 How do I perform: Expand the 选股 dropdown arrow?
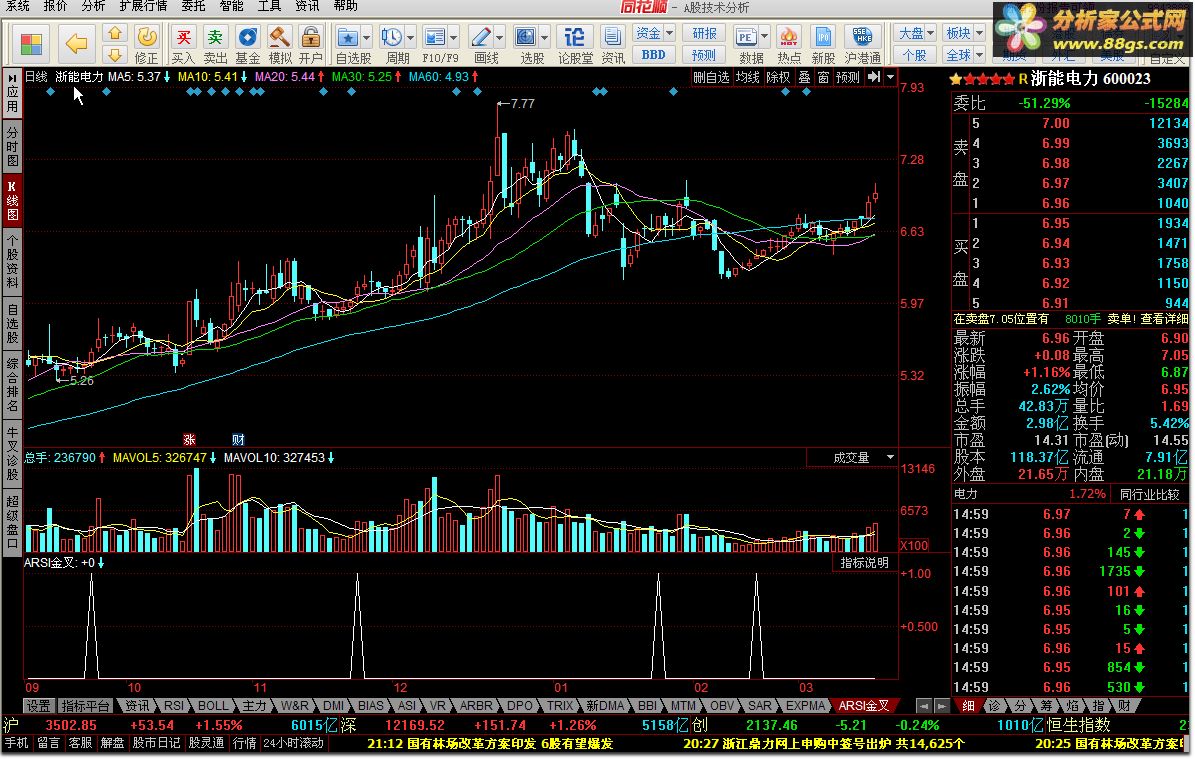pos(545,37)
